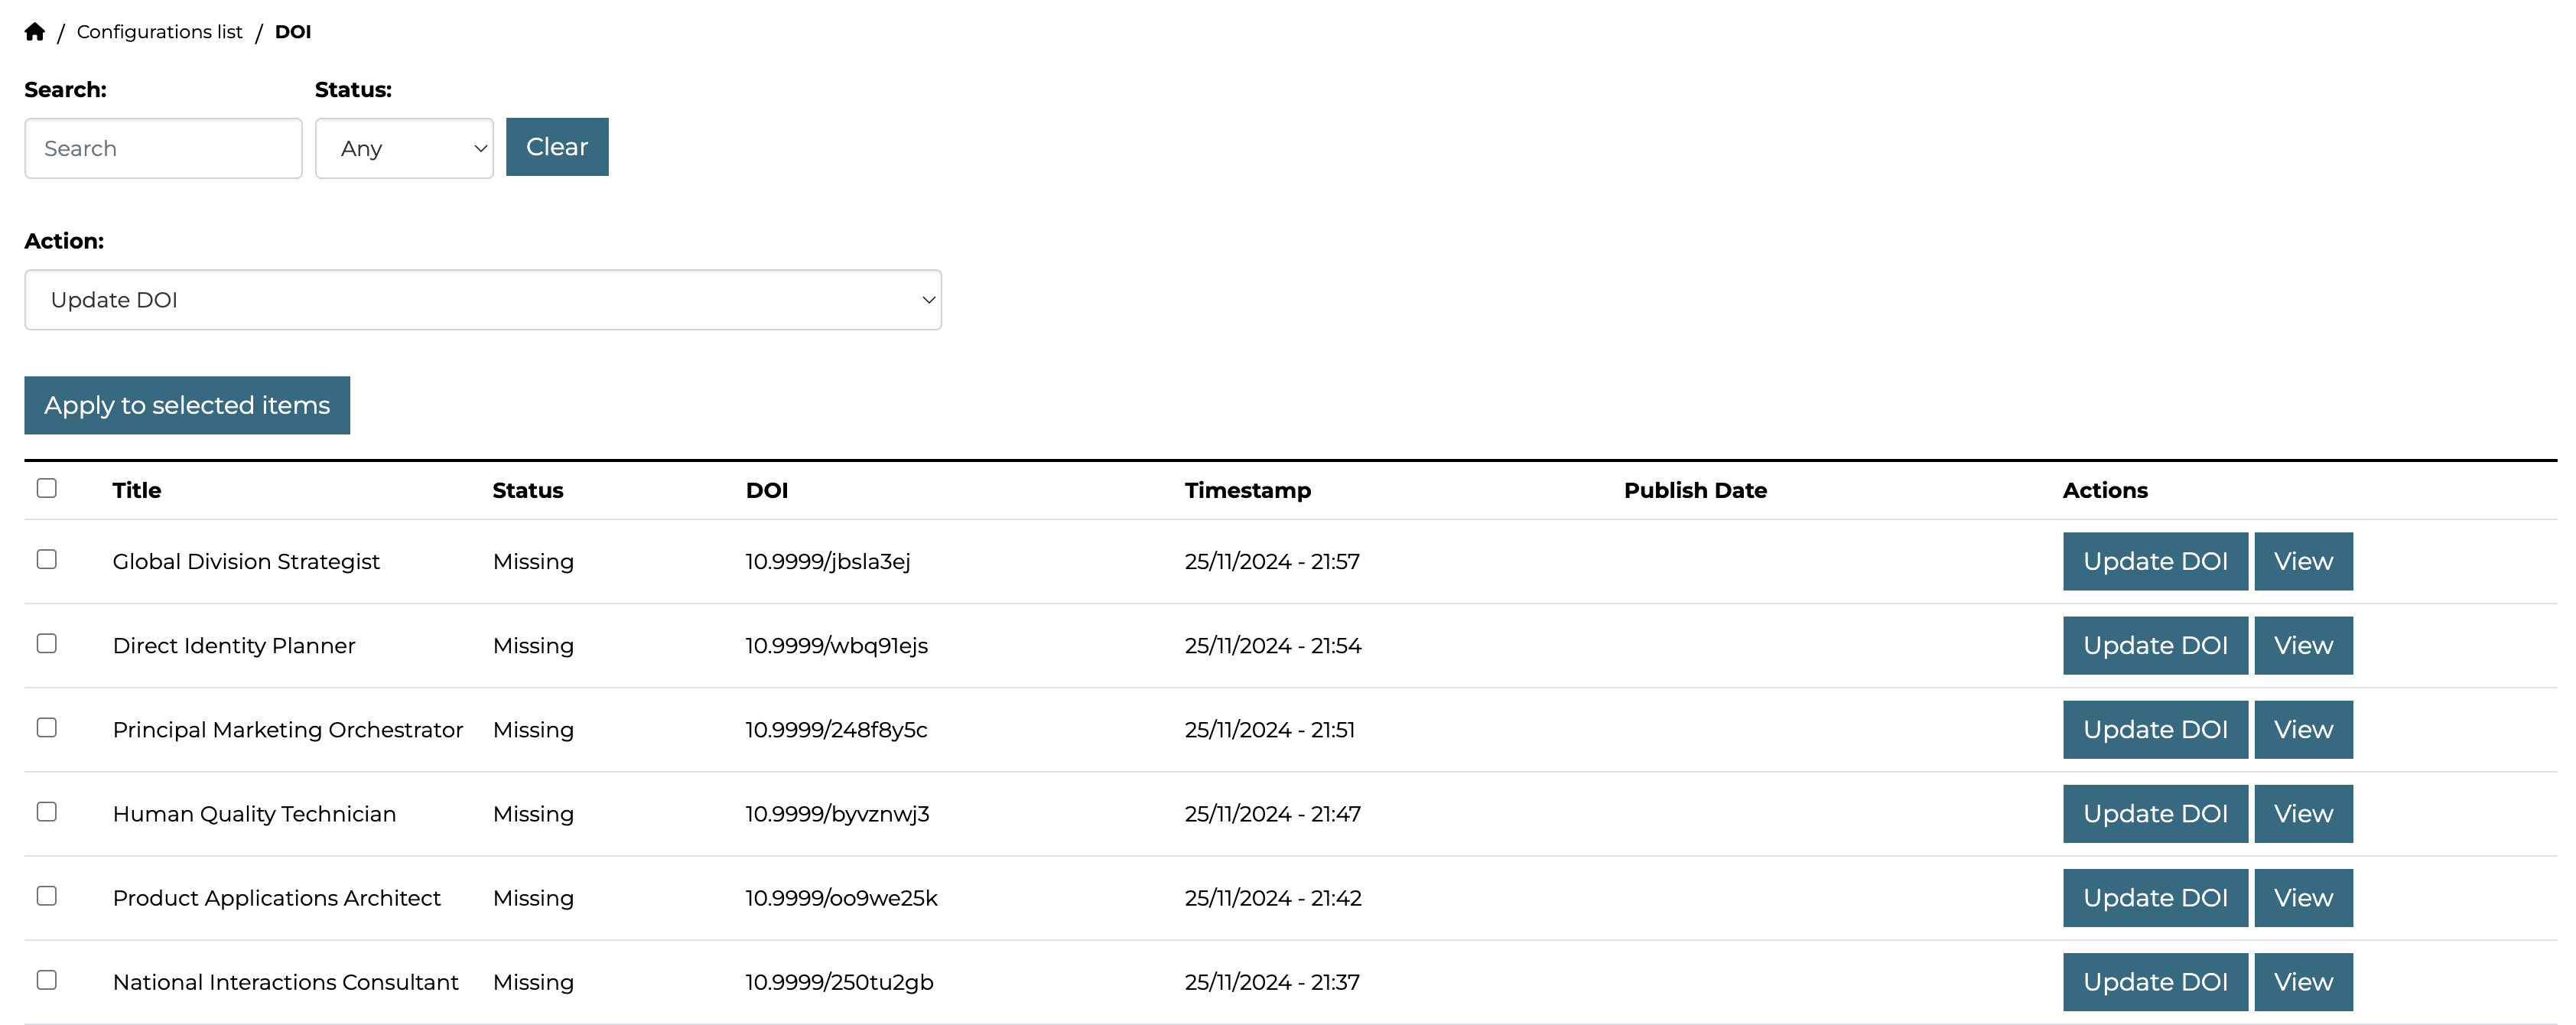Click Missing status of Global Division Strategist

coord(533,561)
